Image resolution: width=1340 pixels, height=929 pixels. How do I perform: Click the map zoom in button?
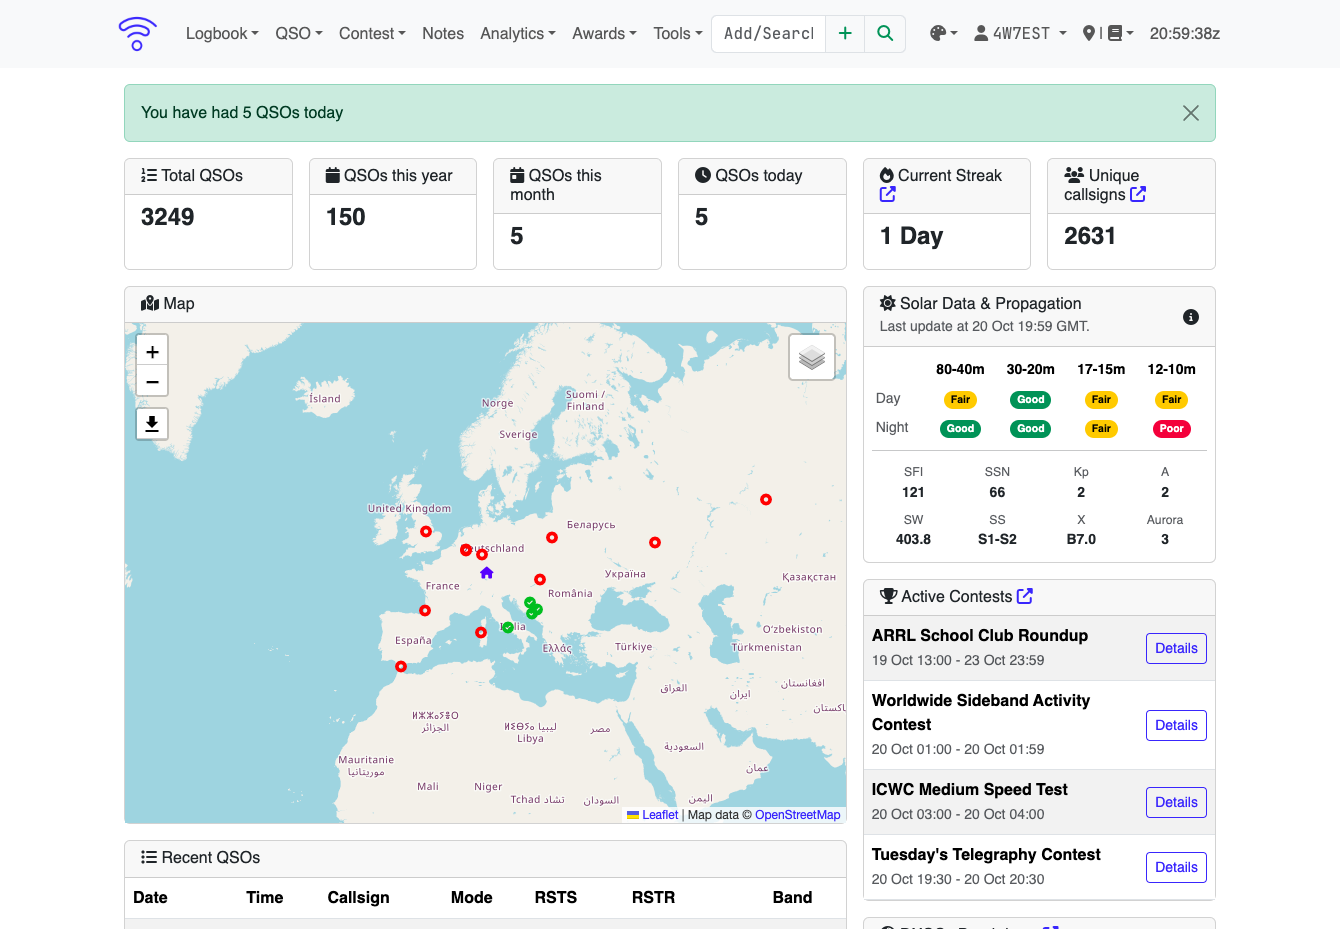point(152,352)
